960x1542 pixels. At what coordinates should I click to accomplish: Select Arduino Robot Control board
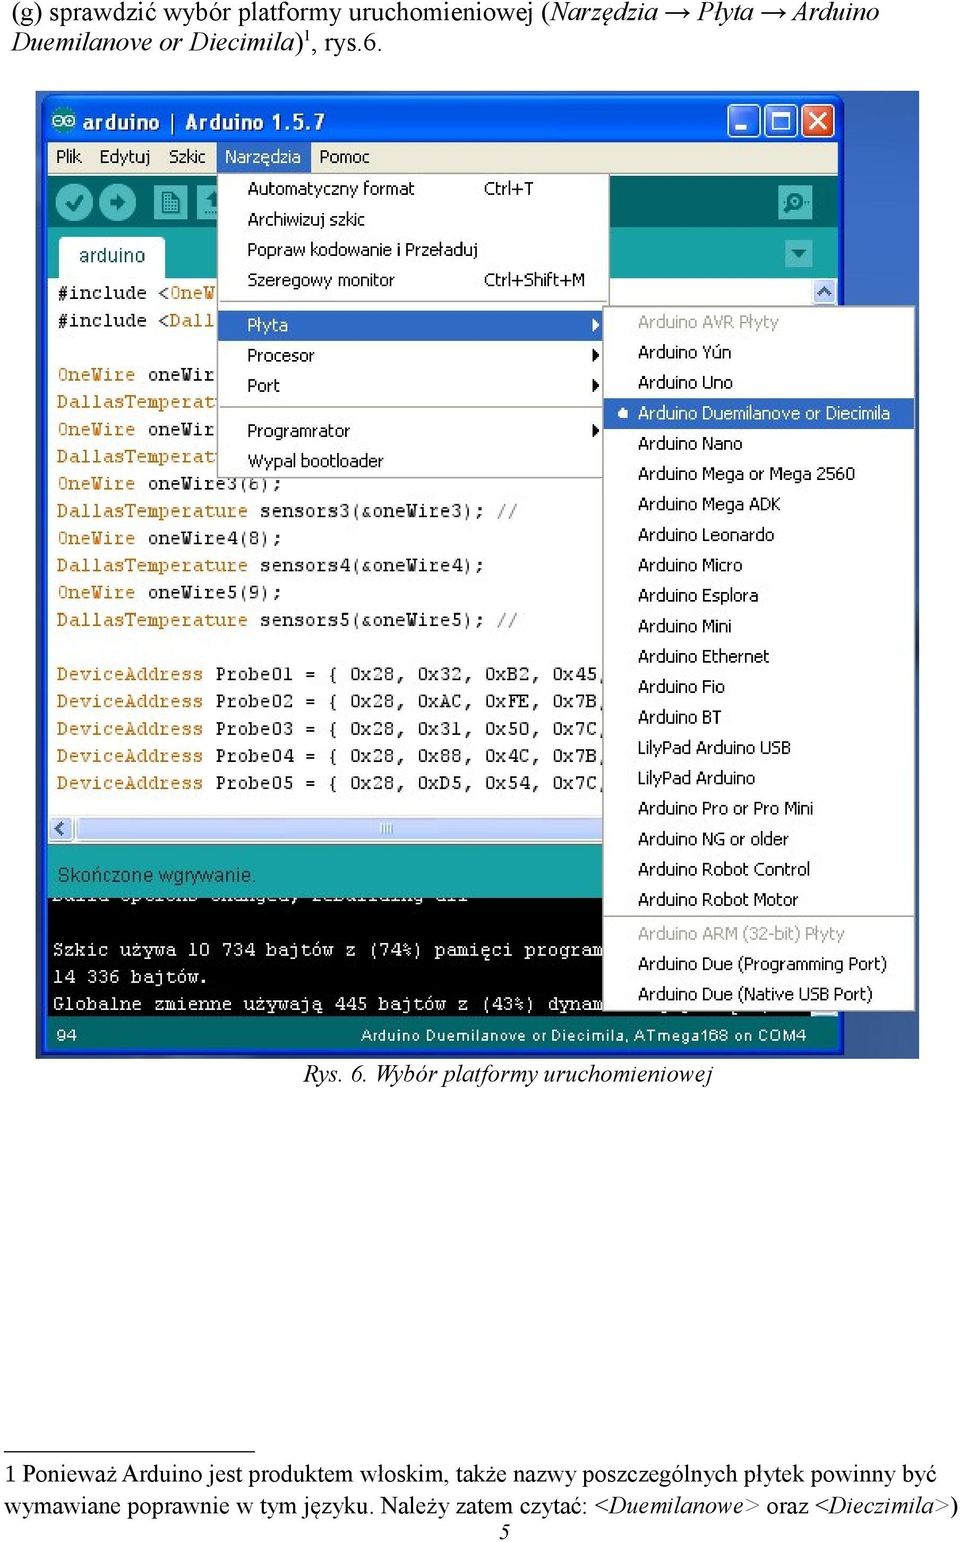[759, 869]
